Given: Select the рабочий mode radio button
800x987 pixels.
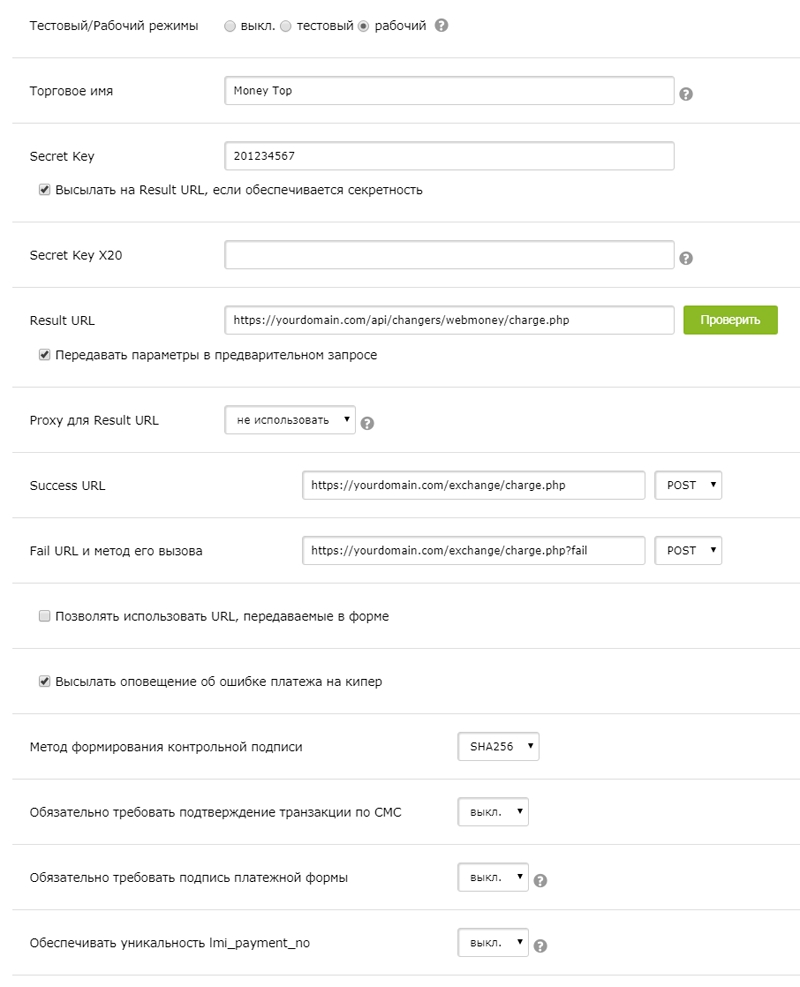Looking at the screenshot, I should pos(364,27).
